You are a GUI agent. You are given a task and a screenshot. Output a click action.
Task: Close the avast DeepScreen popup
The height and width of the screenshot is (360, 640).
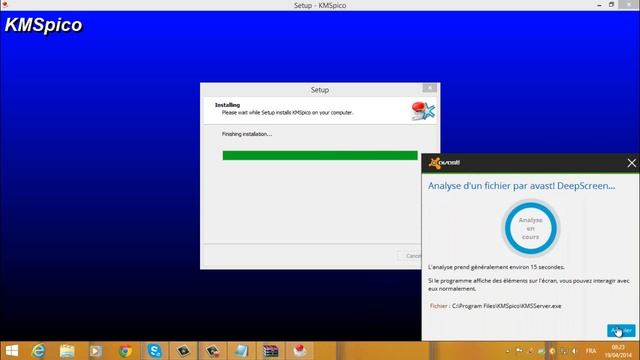(631, 163)
